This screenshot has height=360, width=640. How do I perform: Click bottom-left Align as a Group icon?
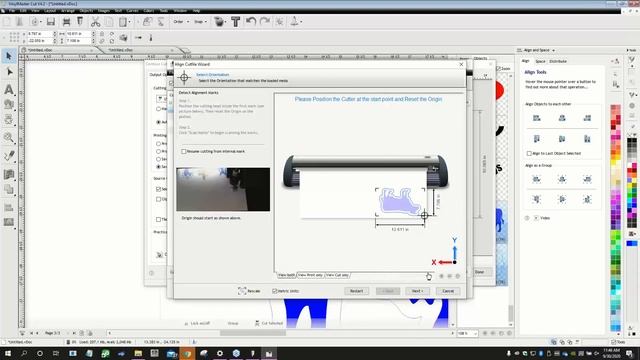pos(536,199)
